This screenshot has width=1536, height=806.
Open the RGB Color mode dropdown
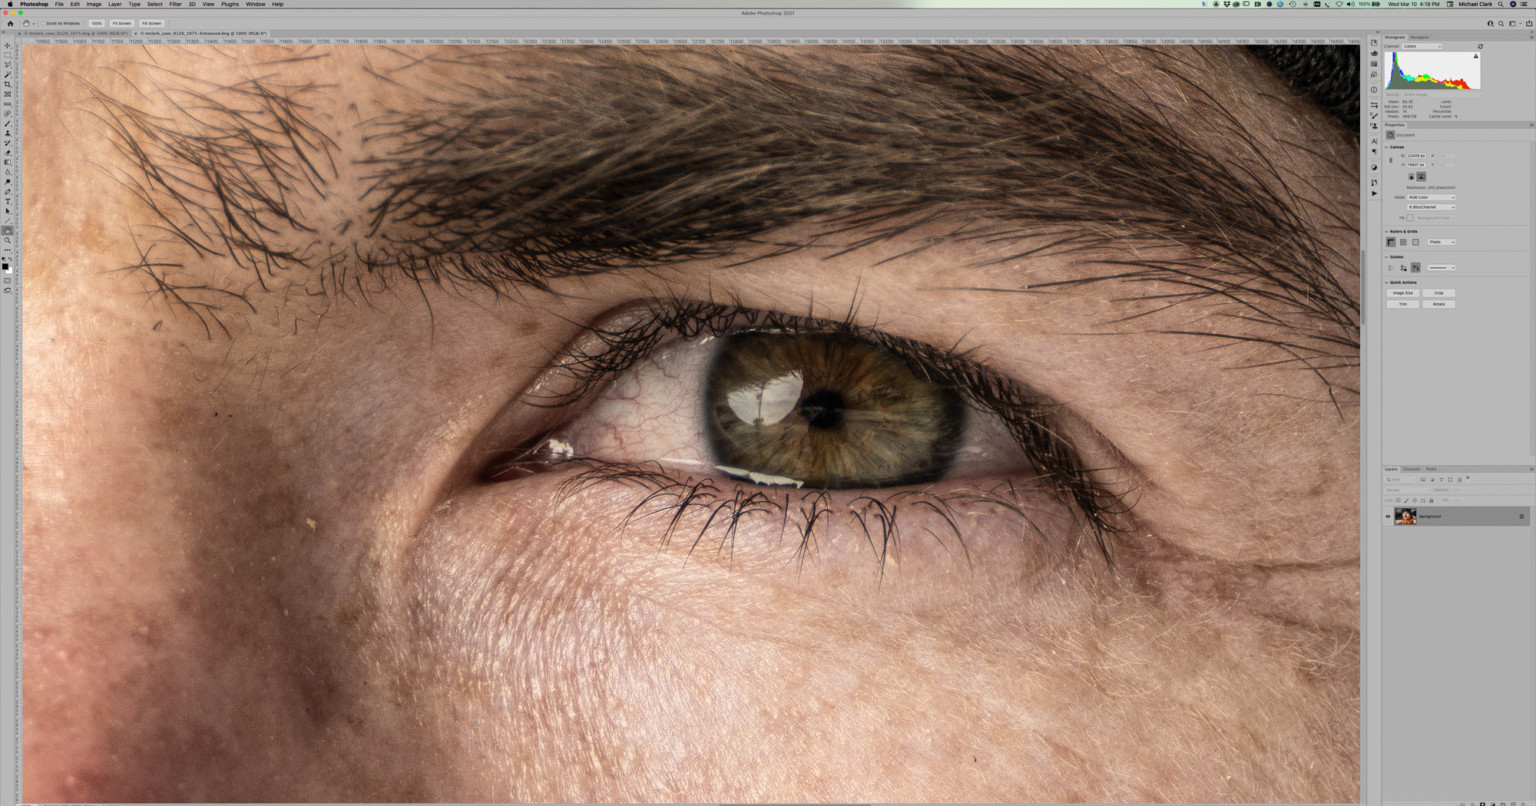pyautogui.click(x=1431, y=197)
